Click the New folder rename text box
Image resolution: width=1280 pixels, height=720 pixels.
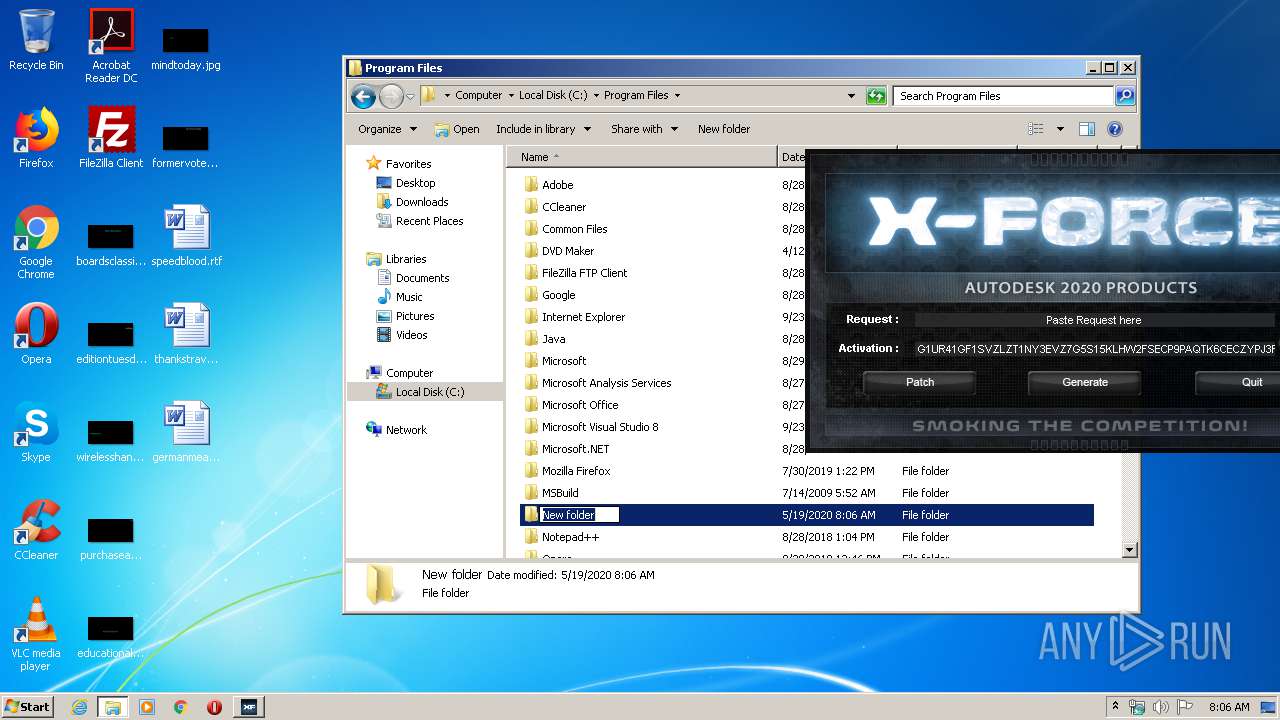pyautogui.click(x=580, y=515)
